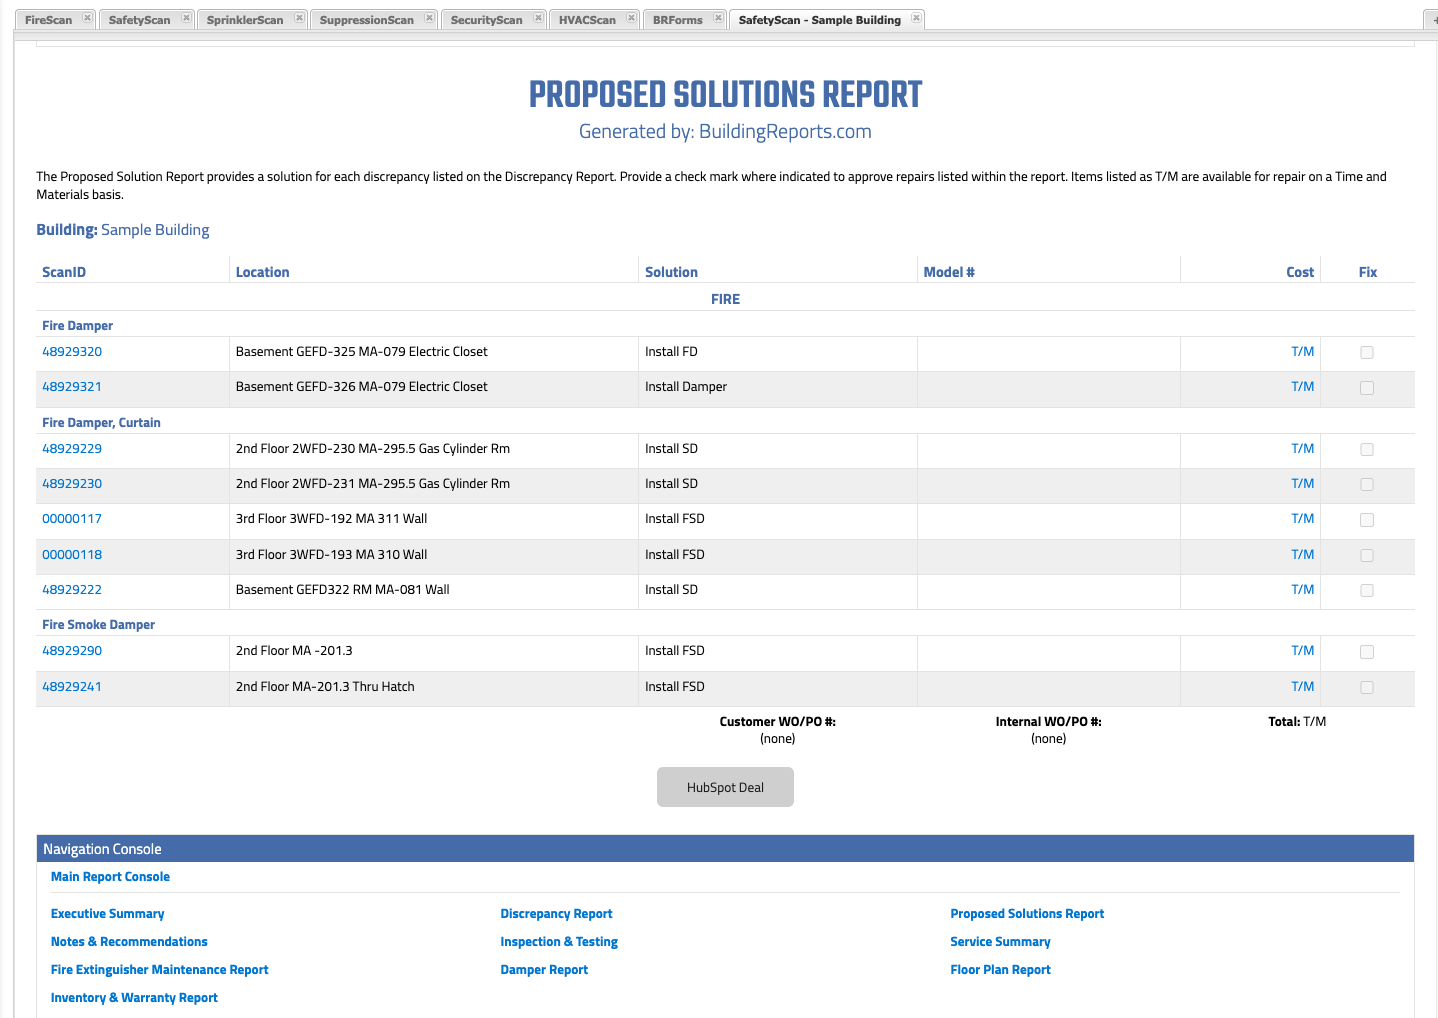Open the Damper Report
Screen dimensions: 1438x1018
coord(544,969)
